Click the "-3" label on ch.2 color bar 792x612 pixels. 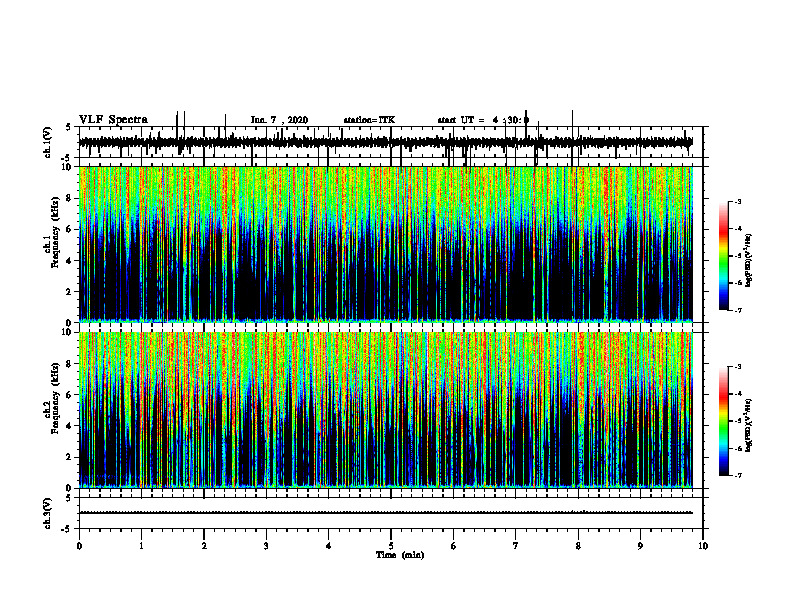(x=737, y=367)
